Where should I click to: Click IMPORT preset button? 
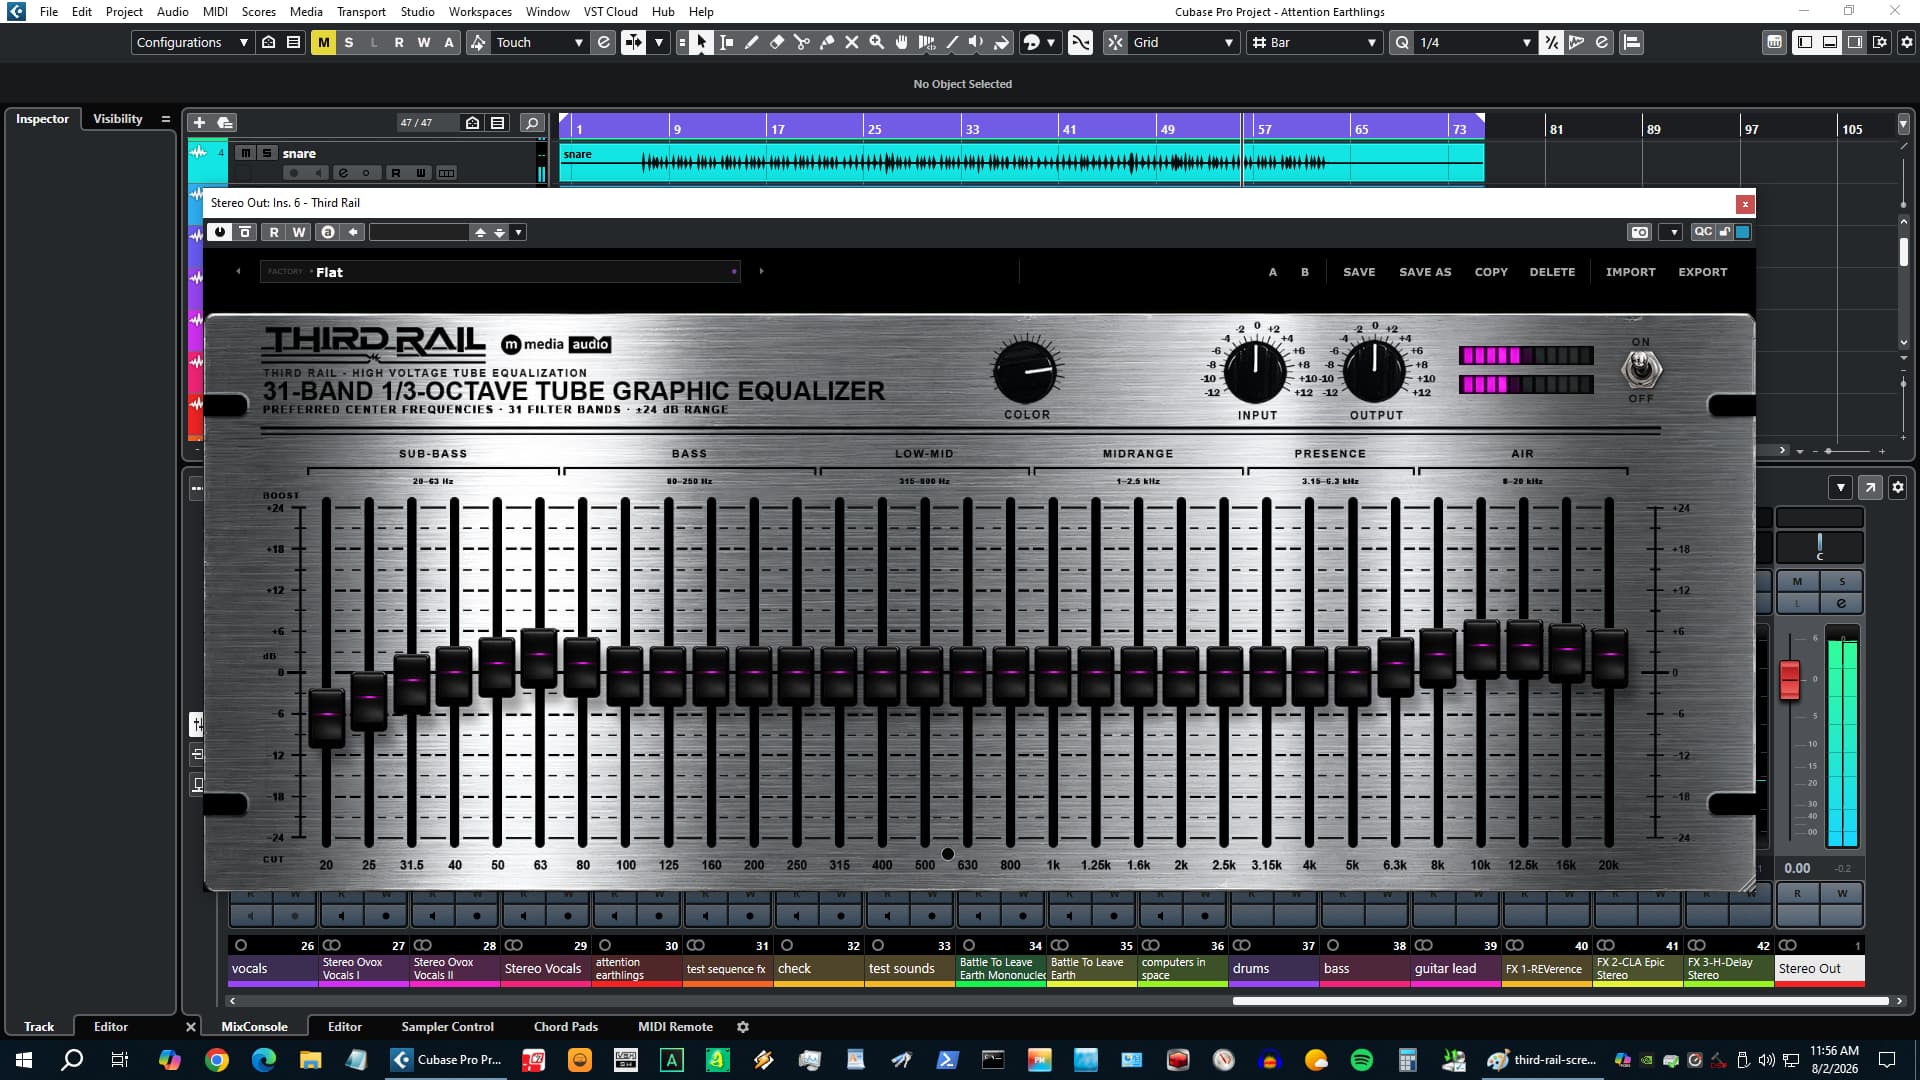coord(1631,272)
